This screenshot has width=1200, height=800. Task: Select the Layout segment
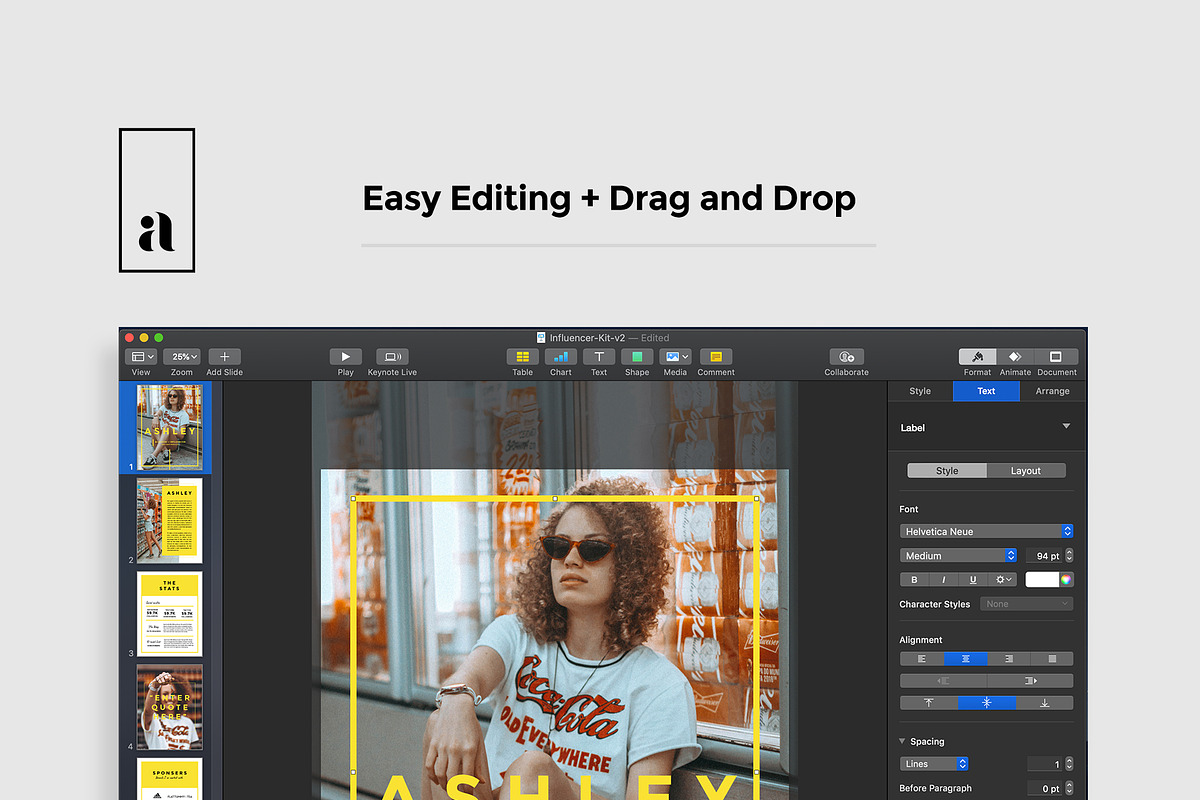pyautogui.click(x=1026, y=470)
